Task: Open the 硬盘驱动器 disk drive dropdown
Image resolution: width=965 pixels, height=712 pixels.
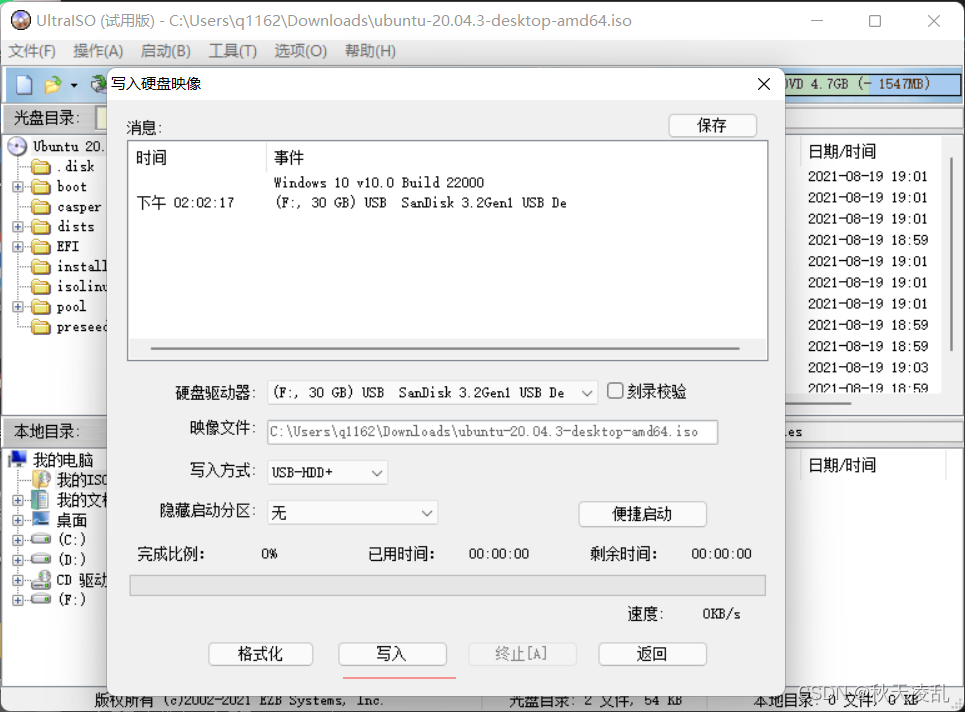Action: (587, 393)
